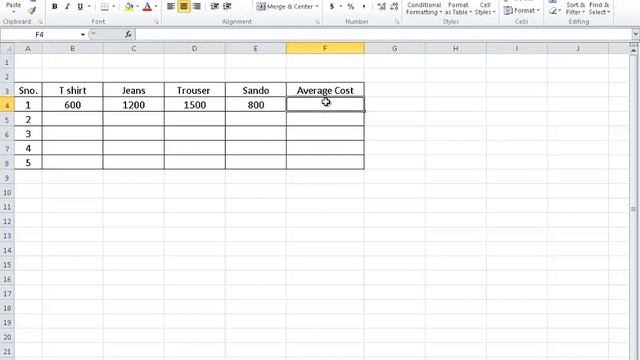Click cell containing 800
Image resolution: width=640 pixels, height=360 pixels.
(256, 105)
